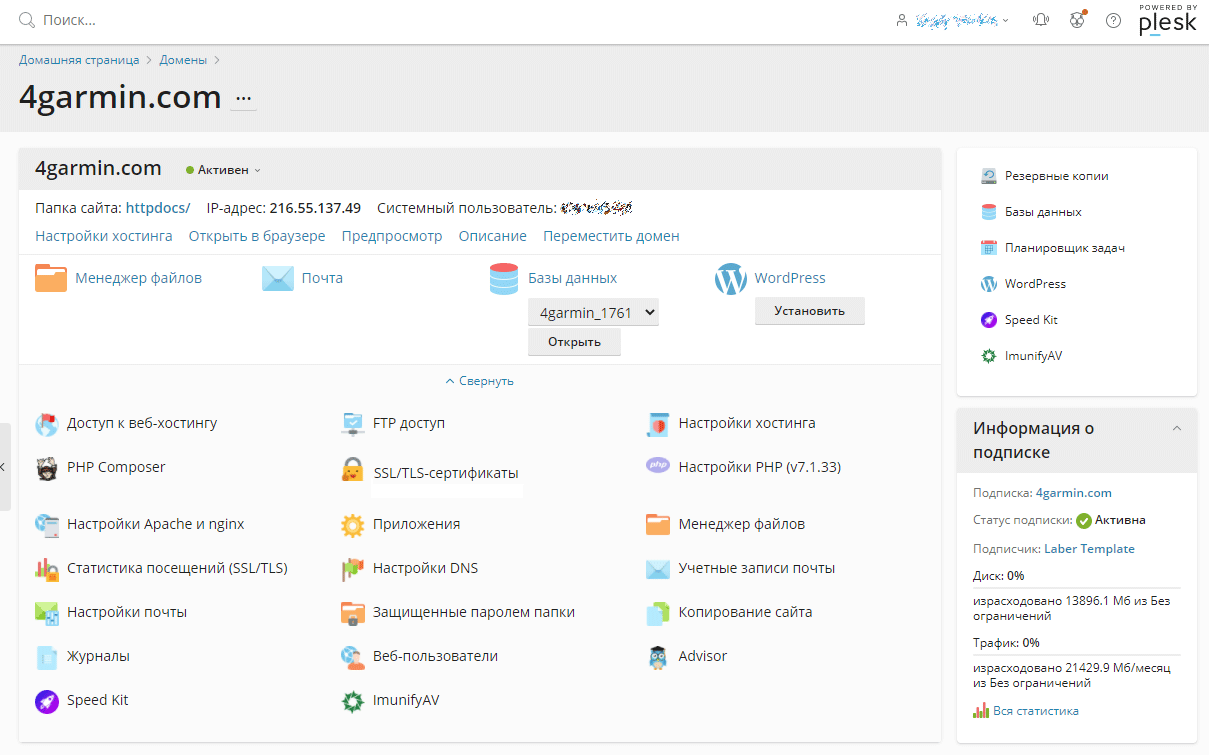Open Настройки хостинга link under site folder
Screen dimensions: 1209x755
[104, 236]
